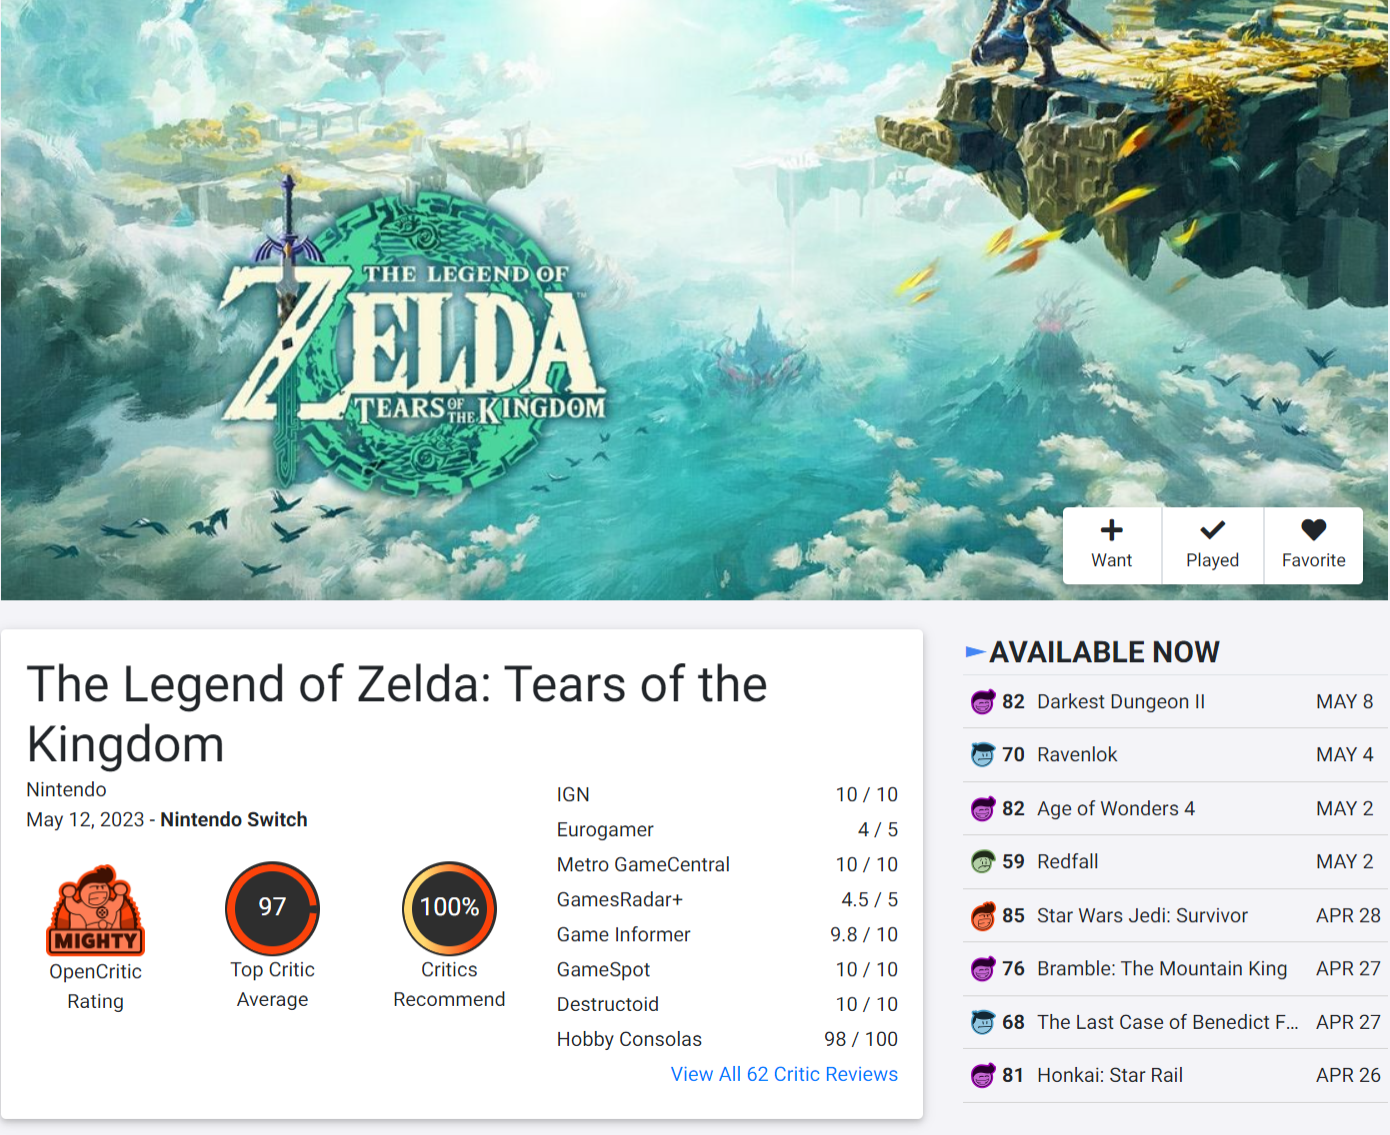The image size is (1390, 1135).
Task: Open the Metro GameCentral review
Action: point(643,864)
